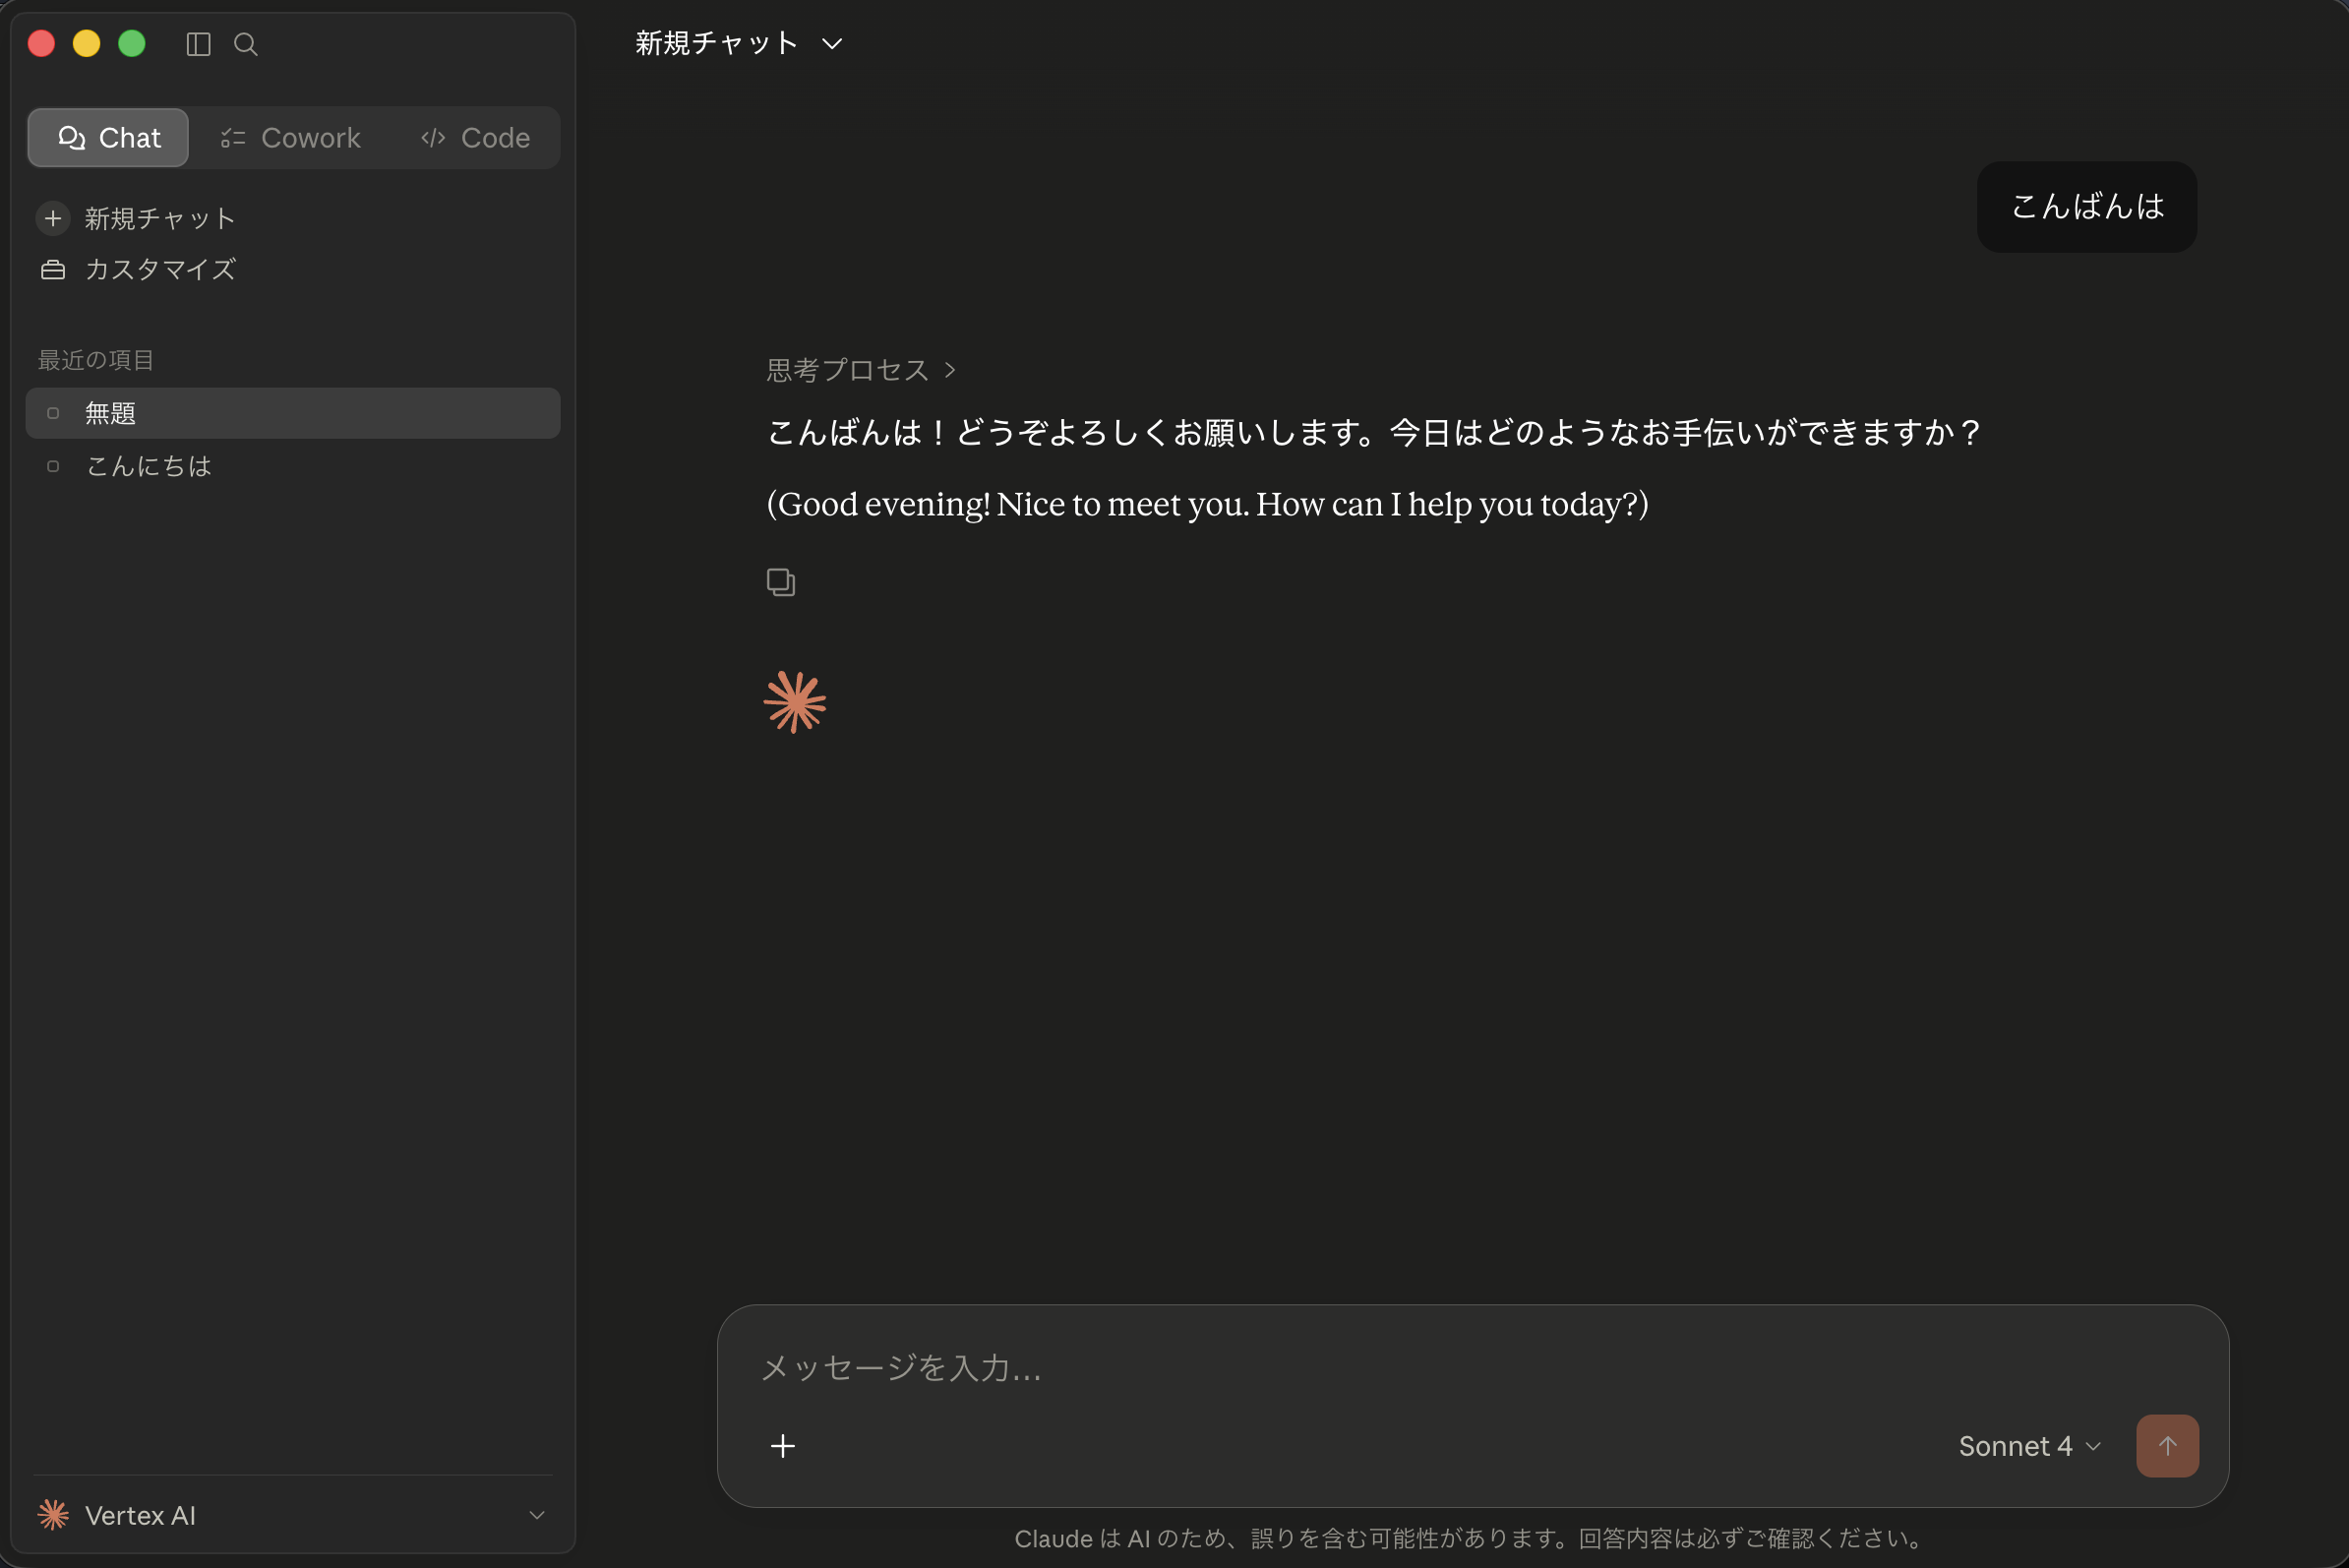Open the 新規チャット title dropdown
Image resolution: width=2349 pixels, height=1568 pixels.
(x=739, y=43)
